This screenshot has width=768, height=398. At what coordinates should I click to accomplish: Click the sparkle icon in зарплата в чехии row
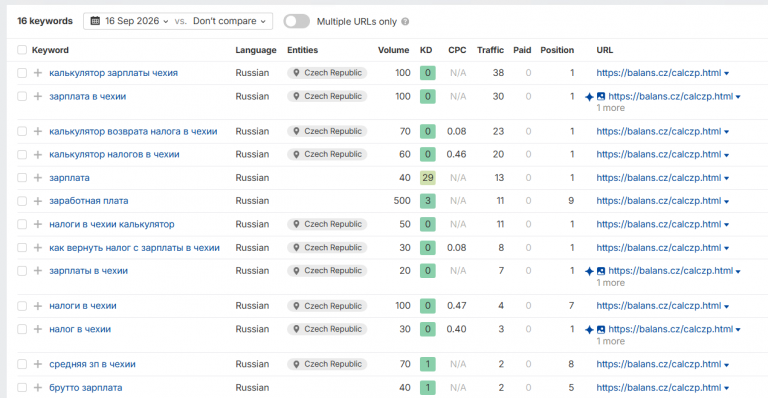[x=589, y=97]
